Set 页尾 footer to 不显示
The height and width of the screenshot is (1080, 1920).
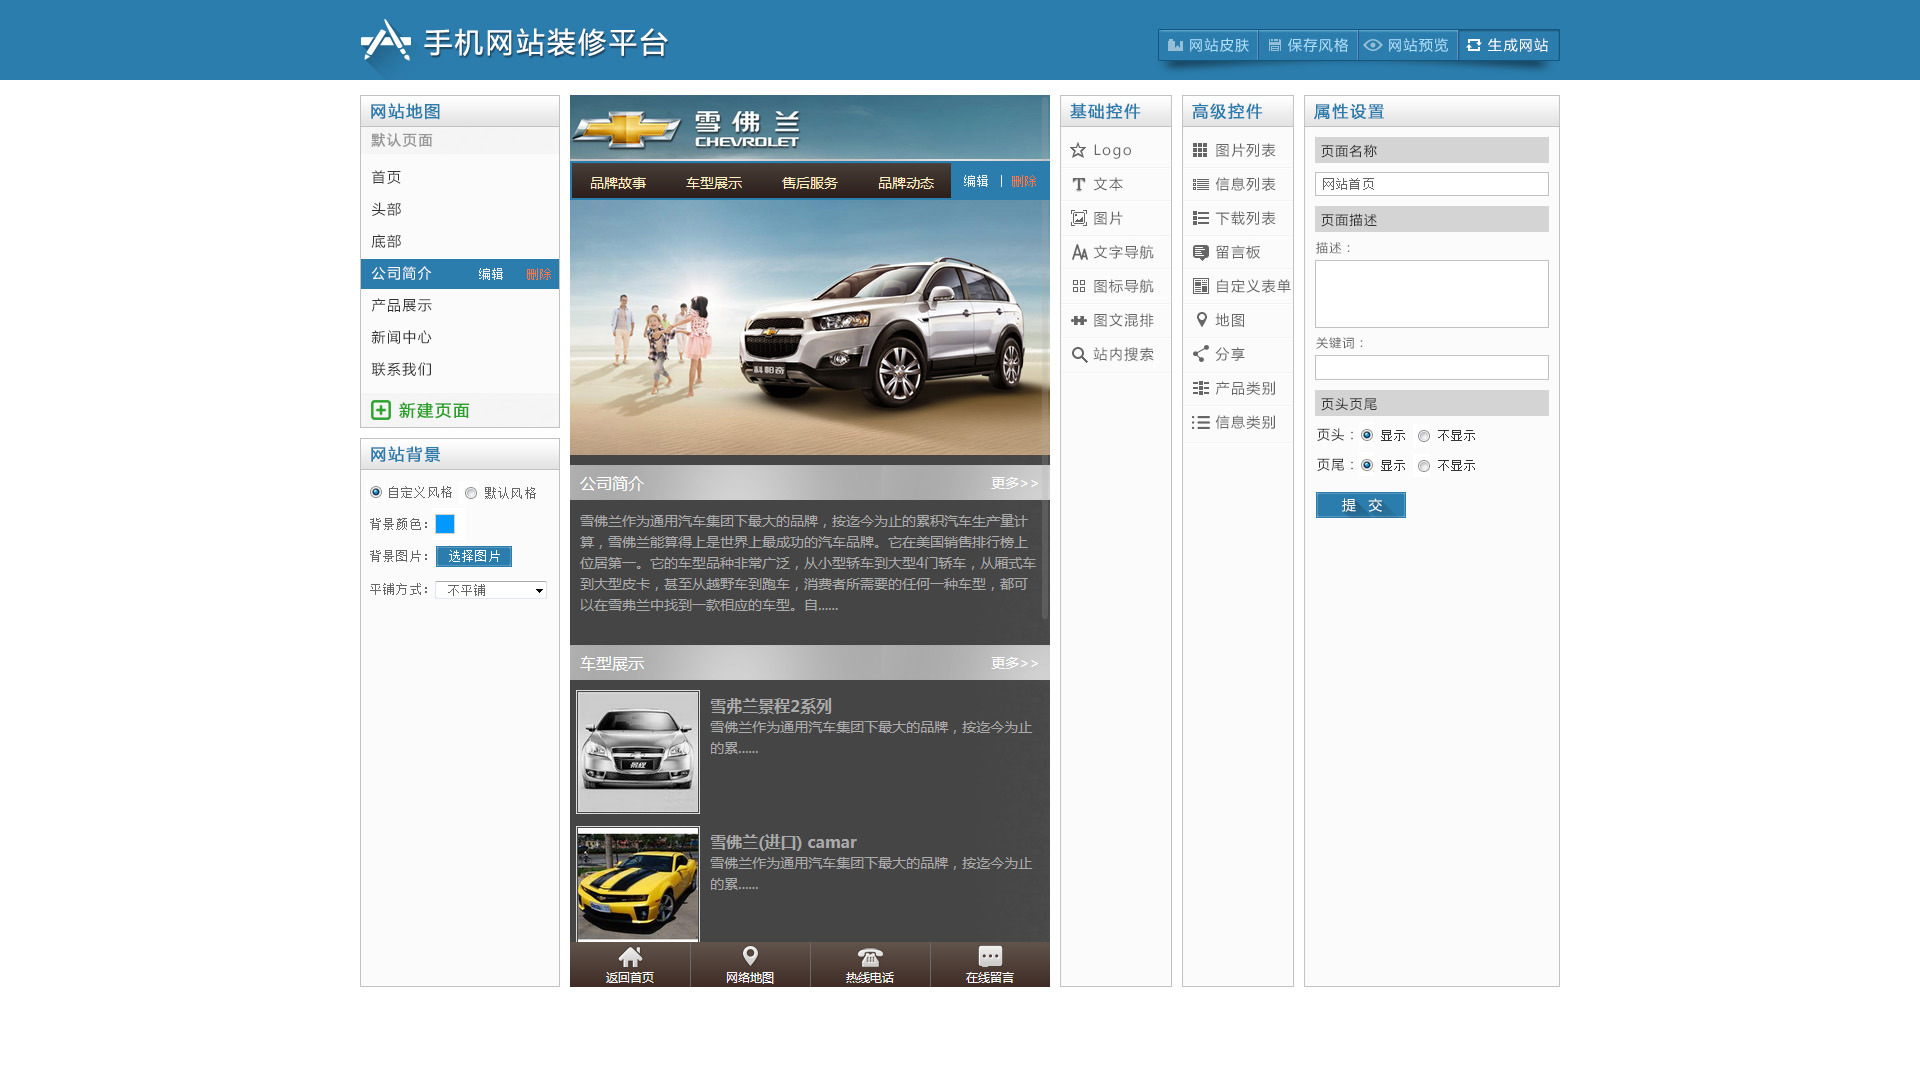pyautogui.click(x=1424, y=466)
